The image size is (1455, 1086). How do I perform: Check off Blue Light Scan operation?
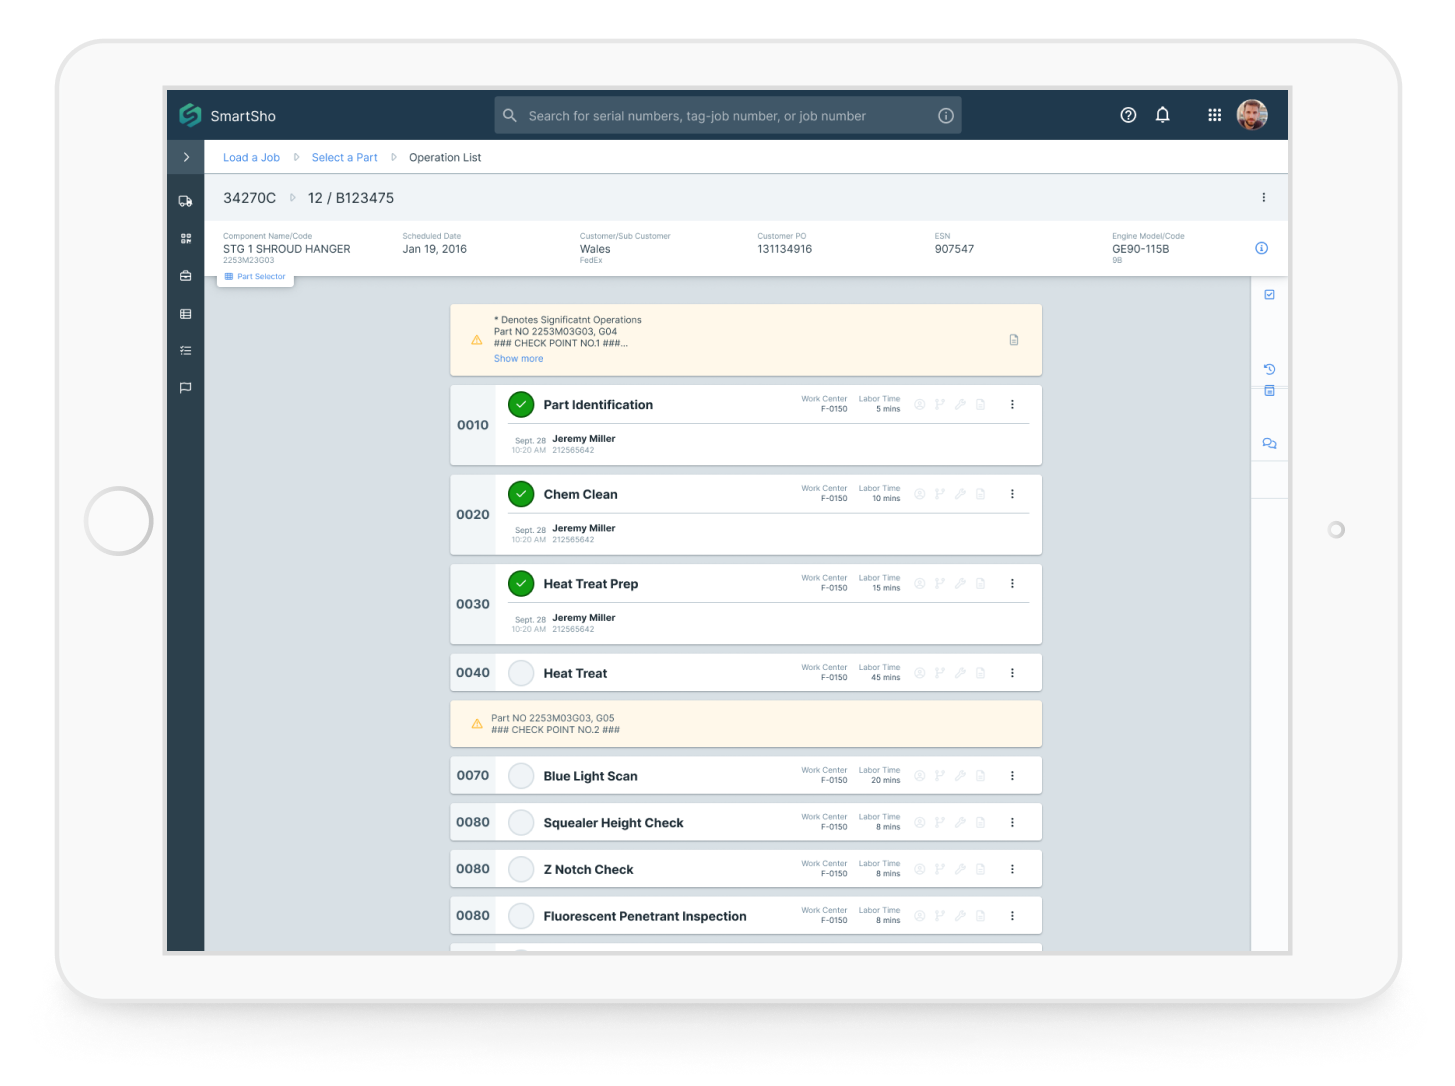click(521, 776)
